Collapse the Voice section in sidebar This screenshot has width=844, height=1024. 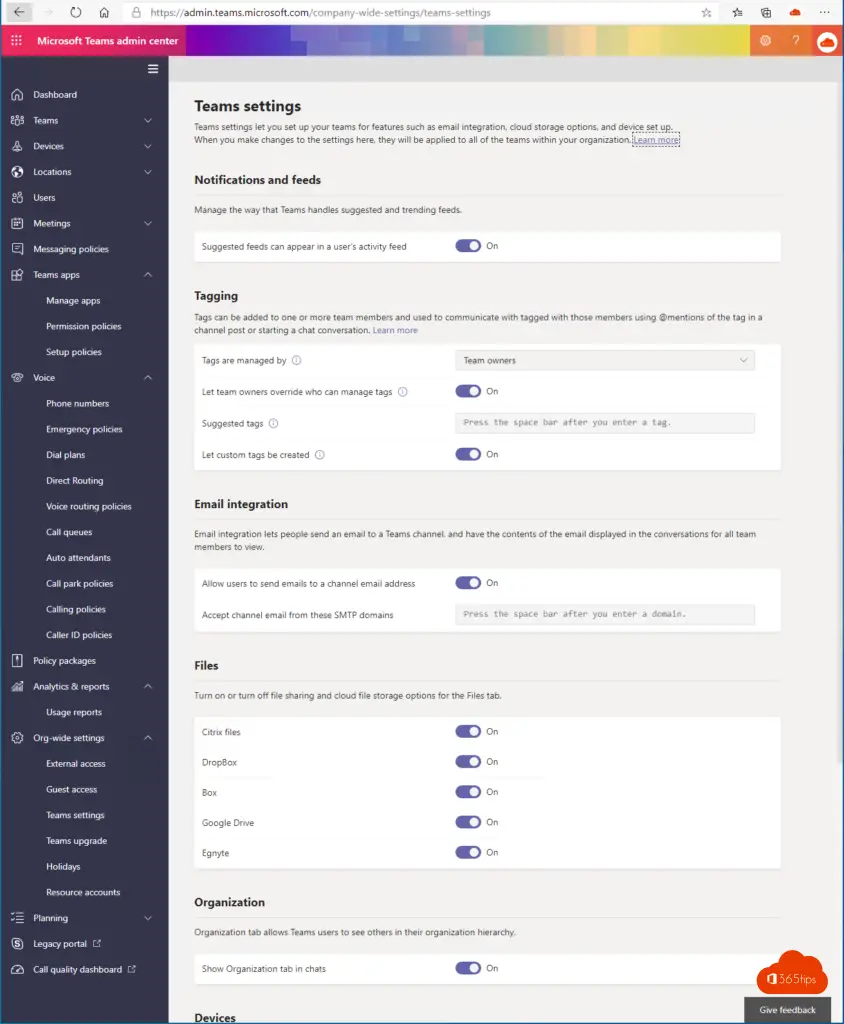click(x=148, y=378)
